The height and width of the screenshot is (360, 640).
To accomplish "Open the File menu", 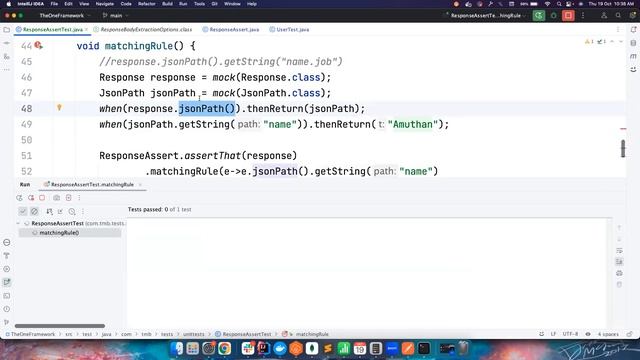I will (x=54, y=4).
